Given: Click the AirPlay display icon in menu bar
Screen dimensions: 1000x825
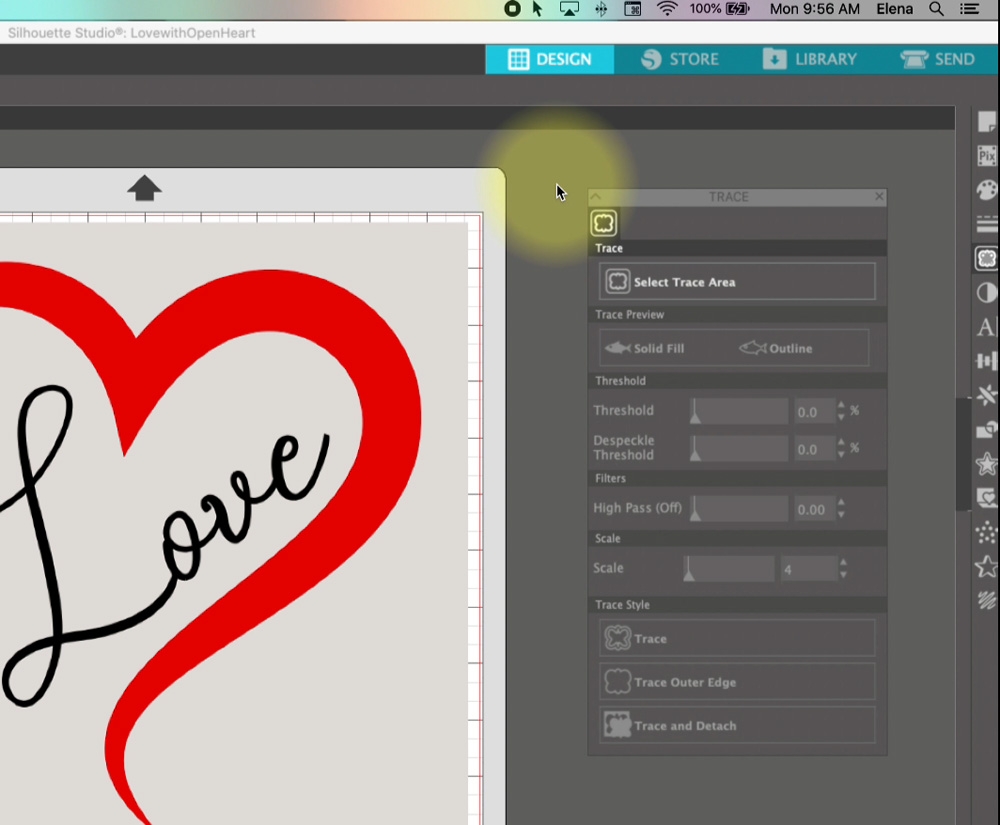Looking at the screenshot, I should (569, 9).
